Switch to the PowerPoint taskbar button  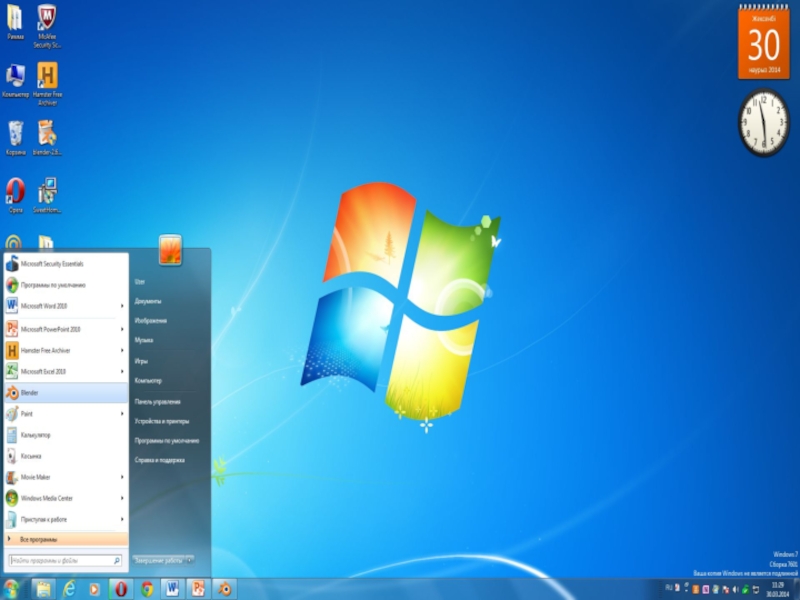pyautogui.click(x=198, y=589)
